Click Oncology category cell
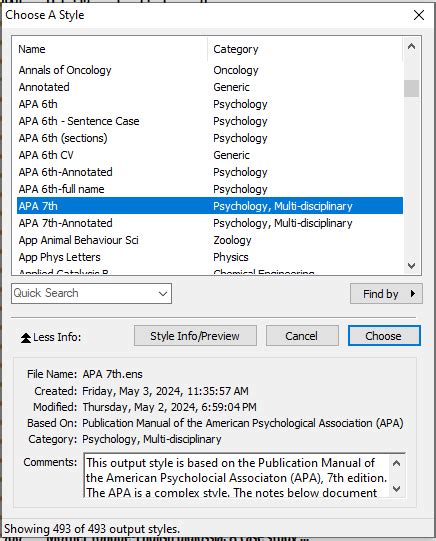Screen dimensions: 436x541 (x=236, y=70)
